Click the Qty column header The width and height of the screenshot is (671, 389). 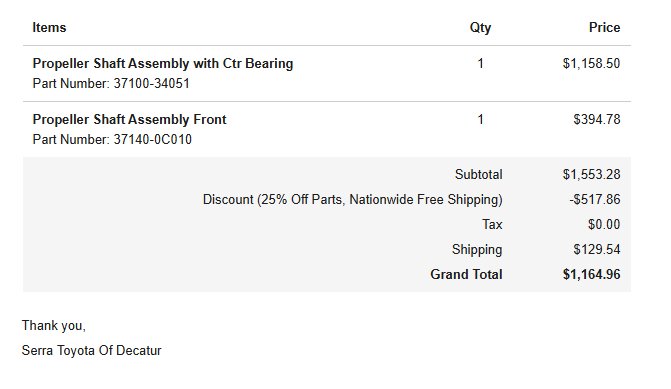tap(480, 28)
